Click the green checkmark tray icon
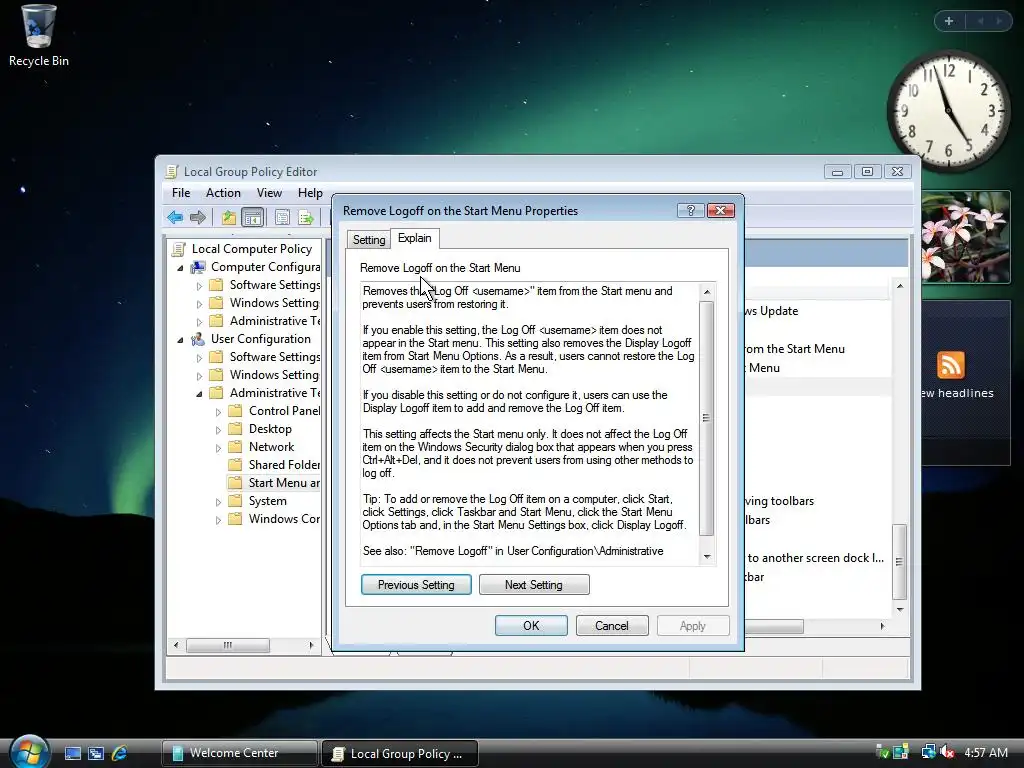 [x=882, y=752]
